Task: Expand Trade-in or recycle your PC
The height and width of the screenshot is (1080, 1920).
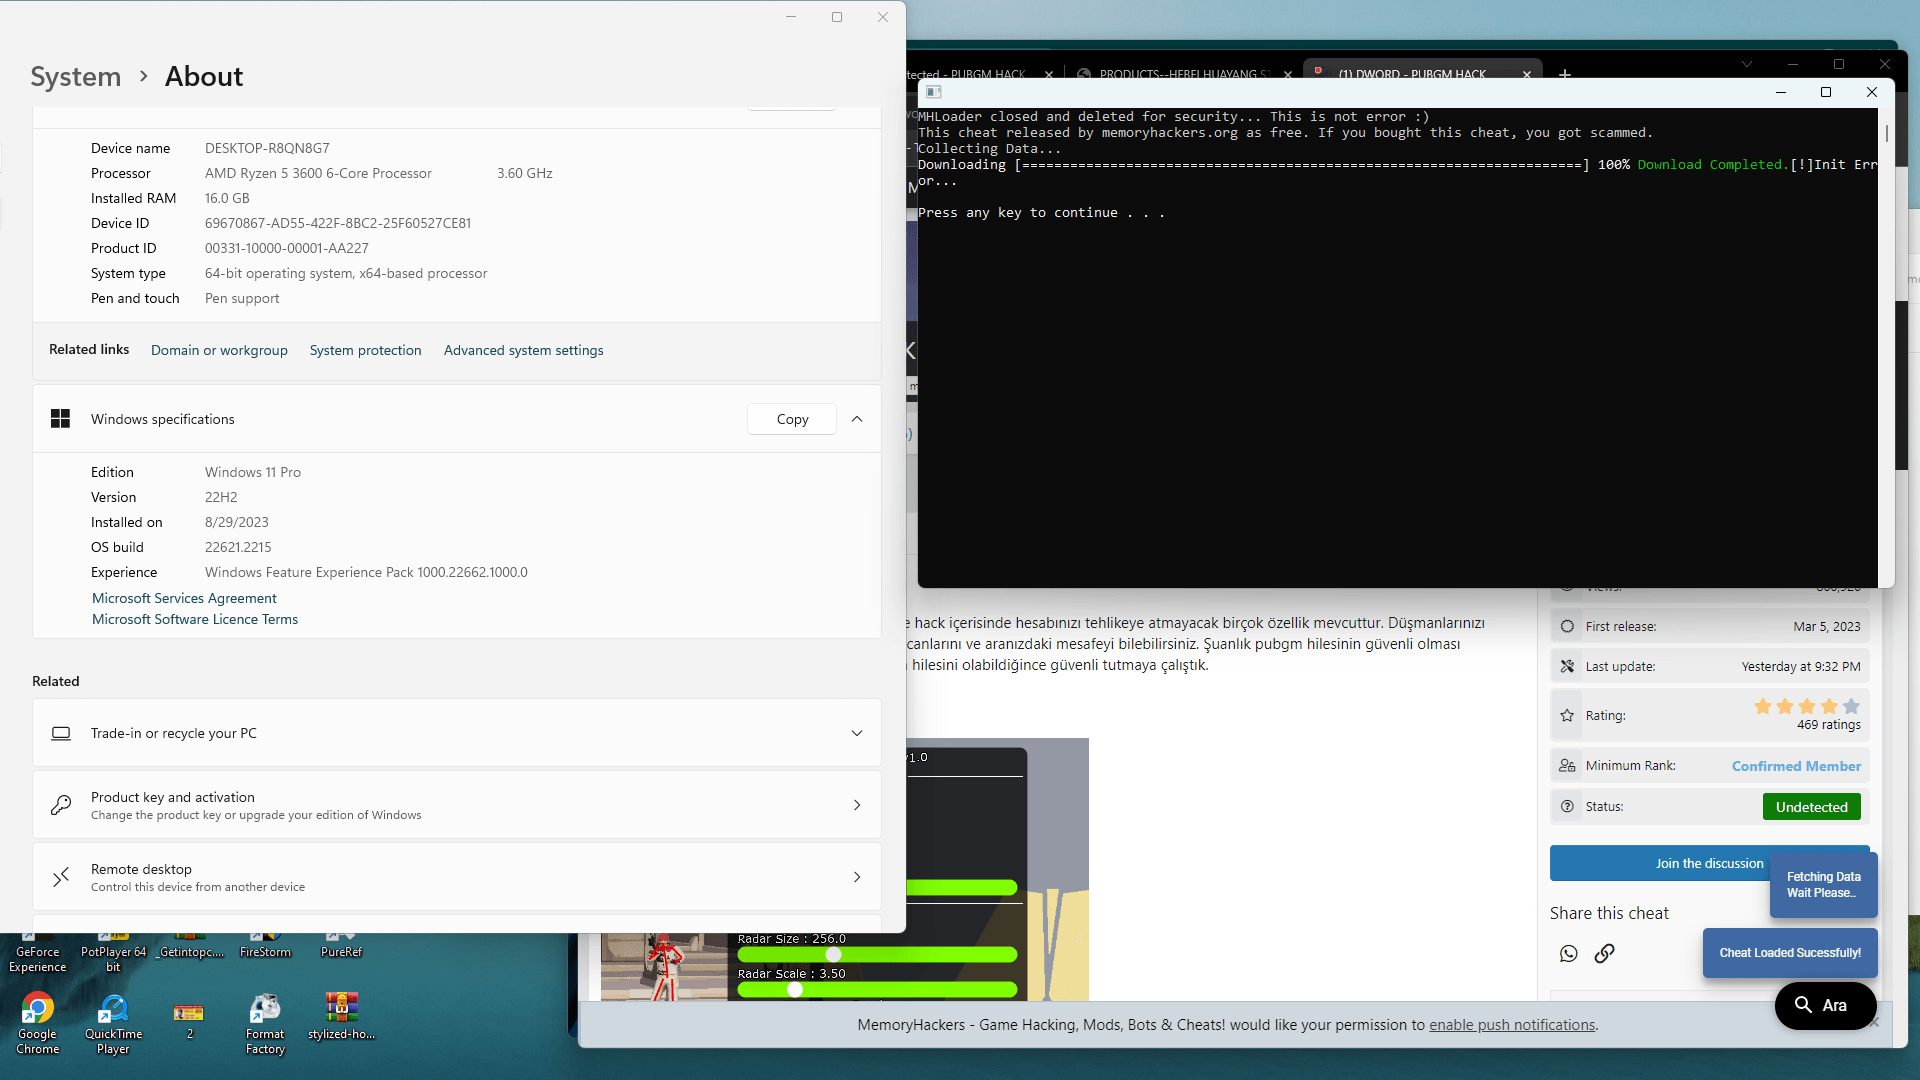Action: [857, 733]
